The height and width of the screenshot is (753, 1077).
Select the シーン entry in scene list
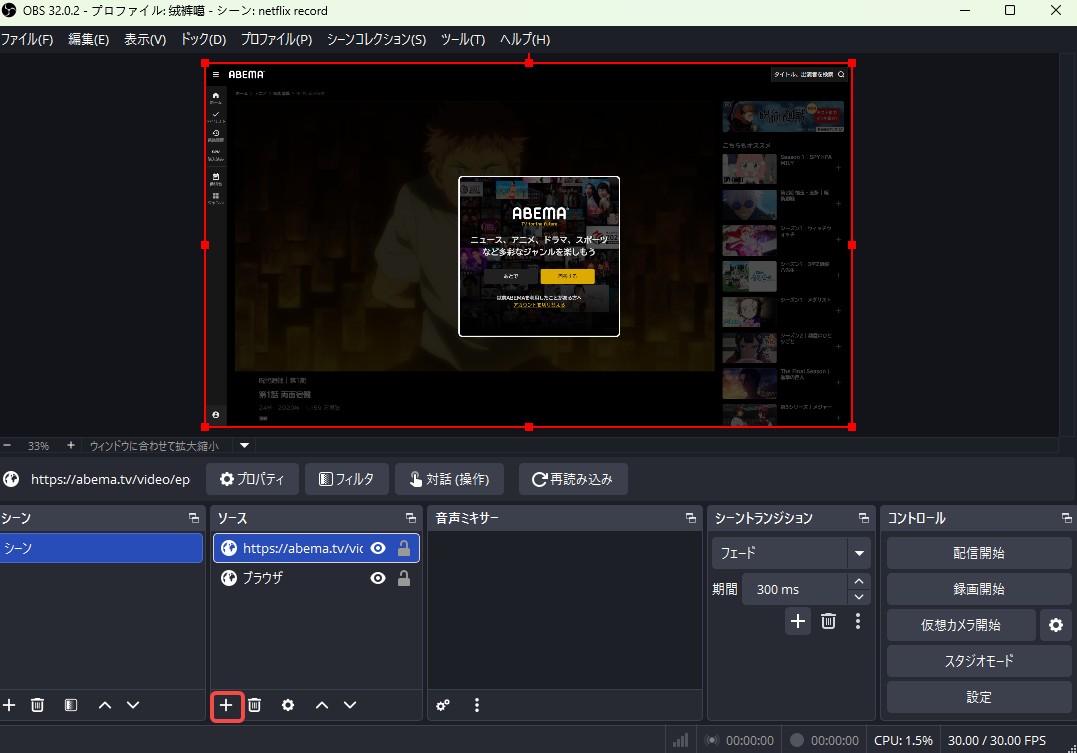click(100, 548)
